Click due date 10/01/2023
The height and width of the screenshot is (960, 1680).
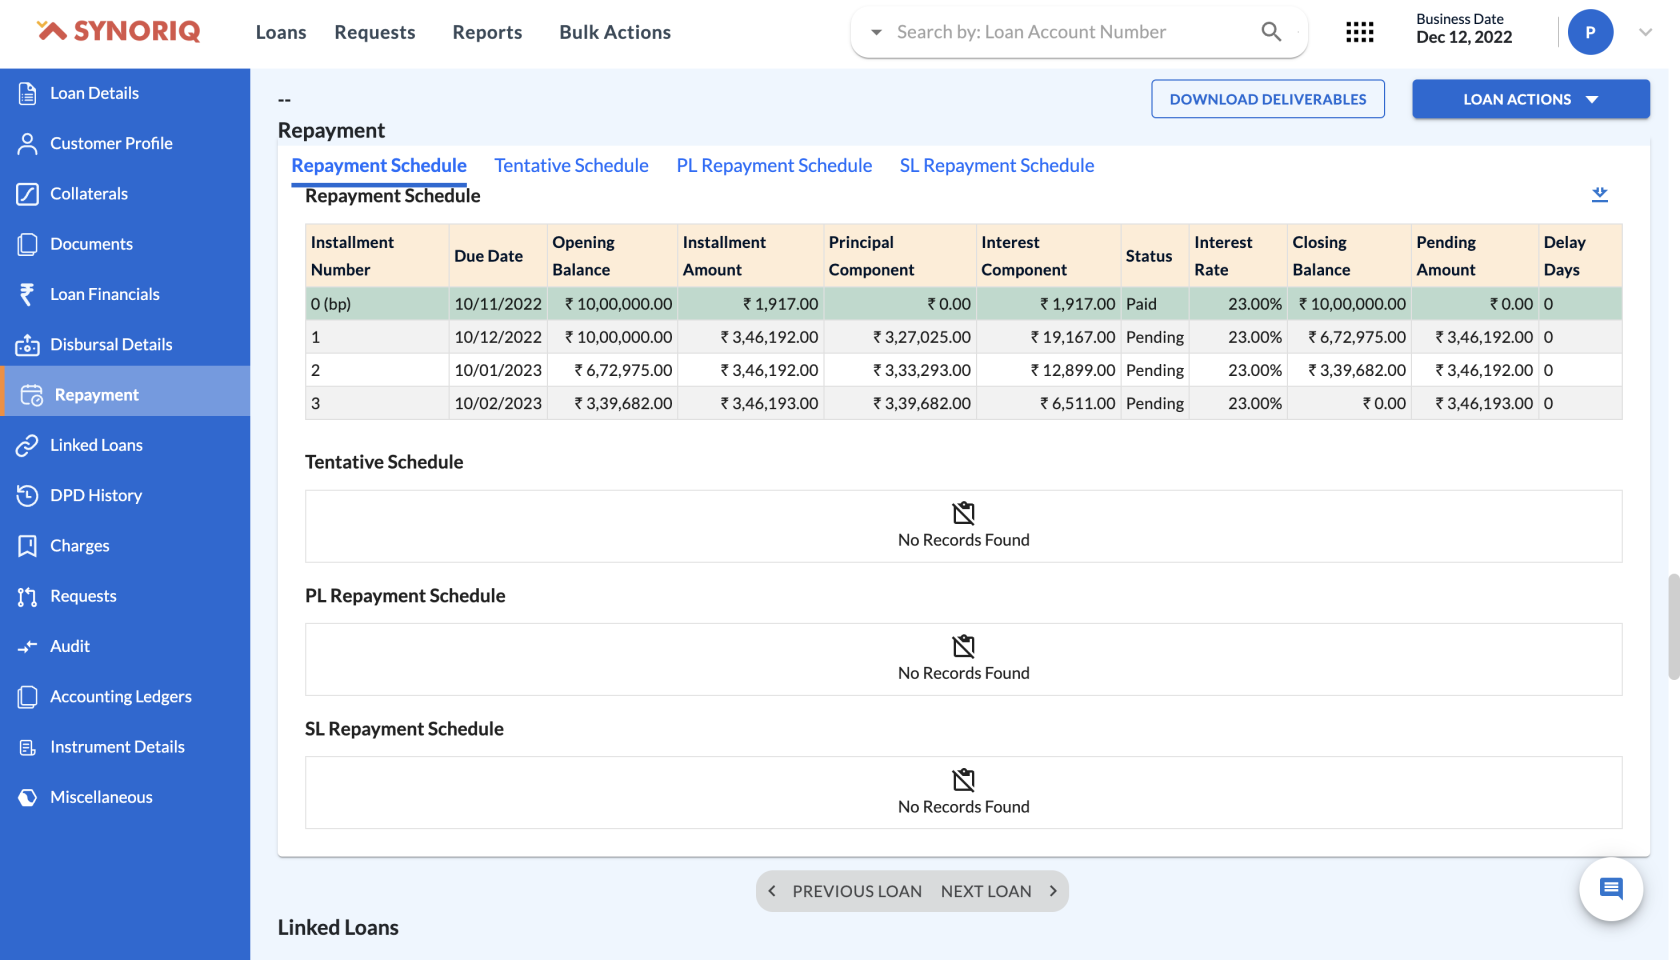coord(498,370)
